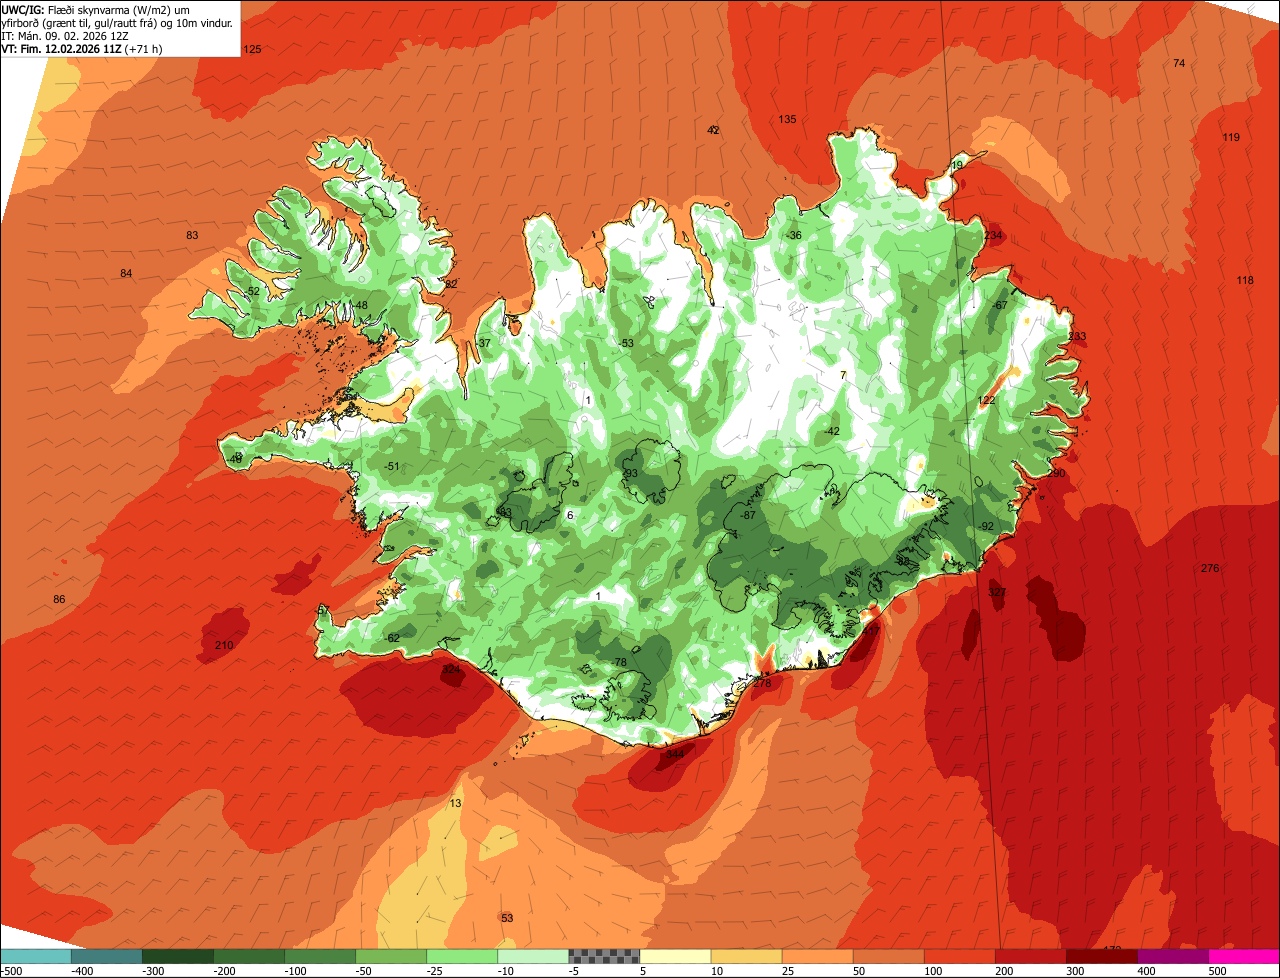Screen dimensions: 1280x978
Task: Click the yellow 10 to 25 legend swatch
Action: click(x=746, y=956)
